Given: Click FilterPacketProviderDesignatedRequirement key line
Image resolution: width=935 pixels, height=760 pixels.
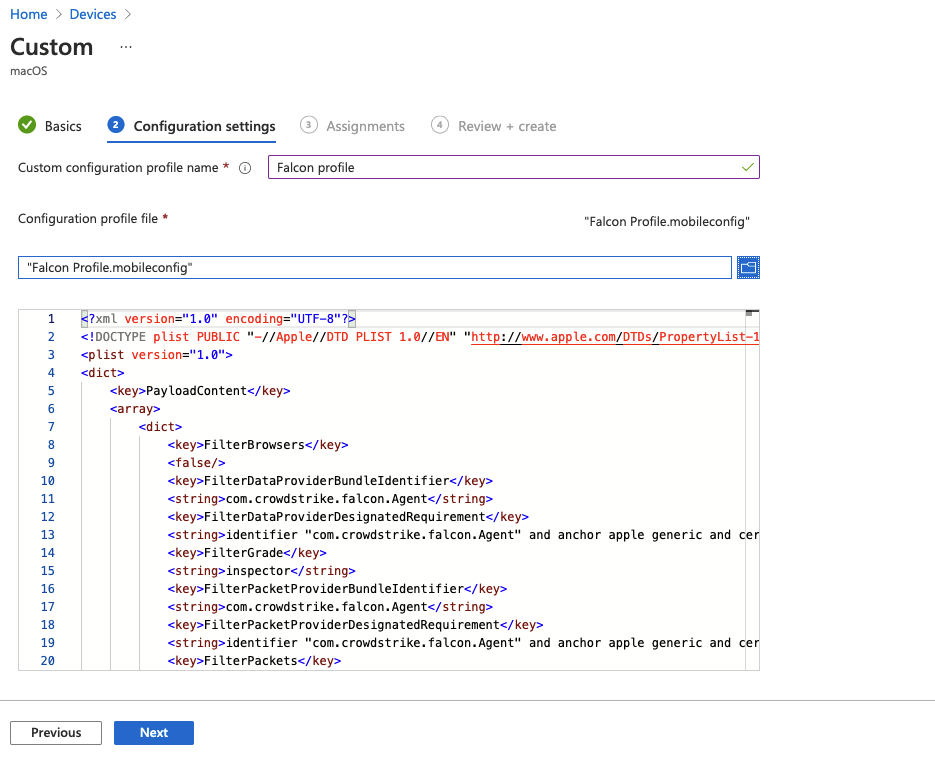Looking at the screenshot, I should 355,625.
